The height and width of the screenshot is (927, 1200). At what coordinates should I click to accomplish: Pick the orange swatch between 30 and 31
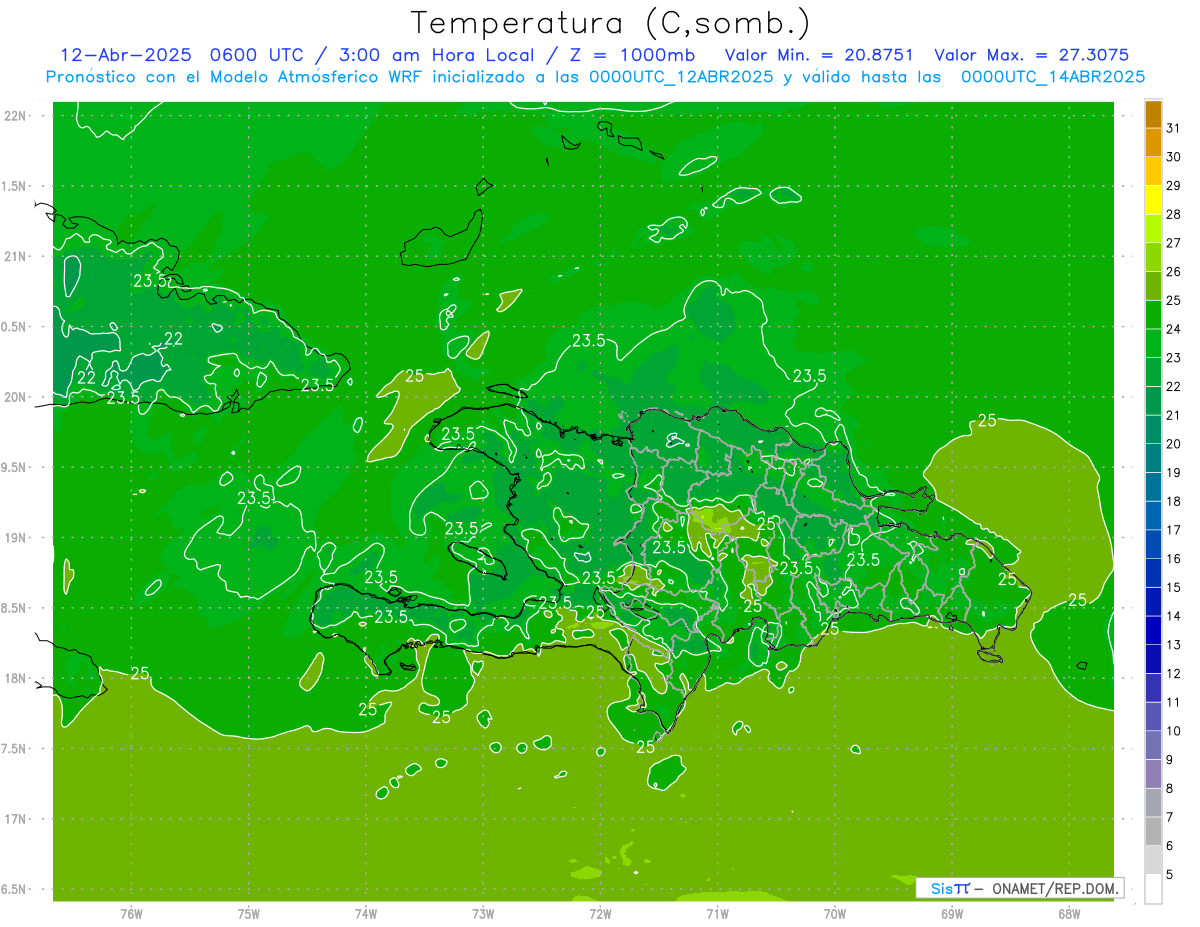(1153, 142)
